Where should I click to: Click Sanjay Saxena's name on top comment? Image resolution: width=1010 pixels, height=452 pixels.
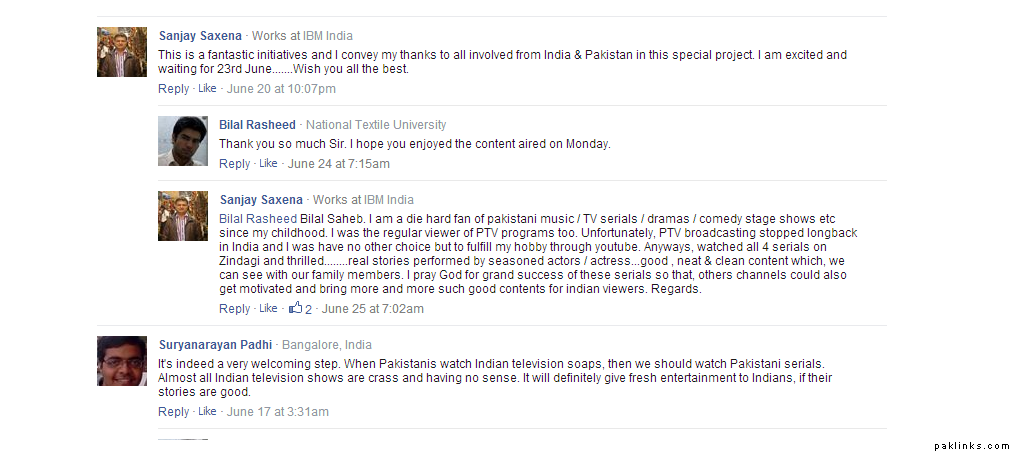pos(200,36)
